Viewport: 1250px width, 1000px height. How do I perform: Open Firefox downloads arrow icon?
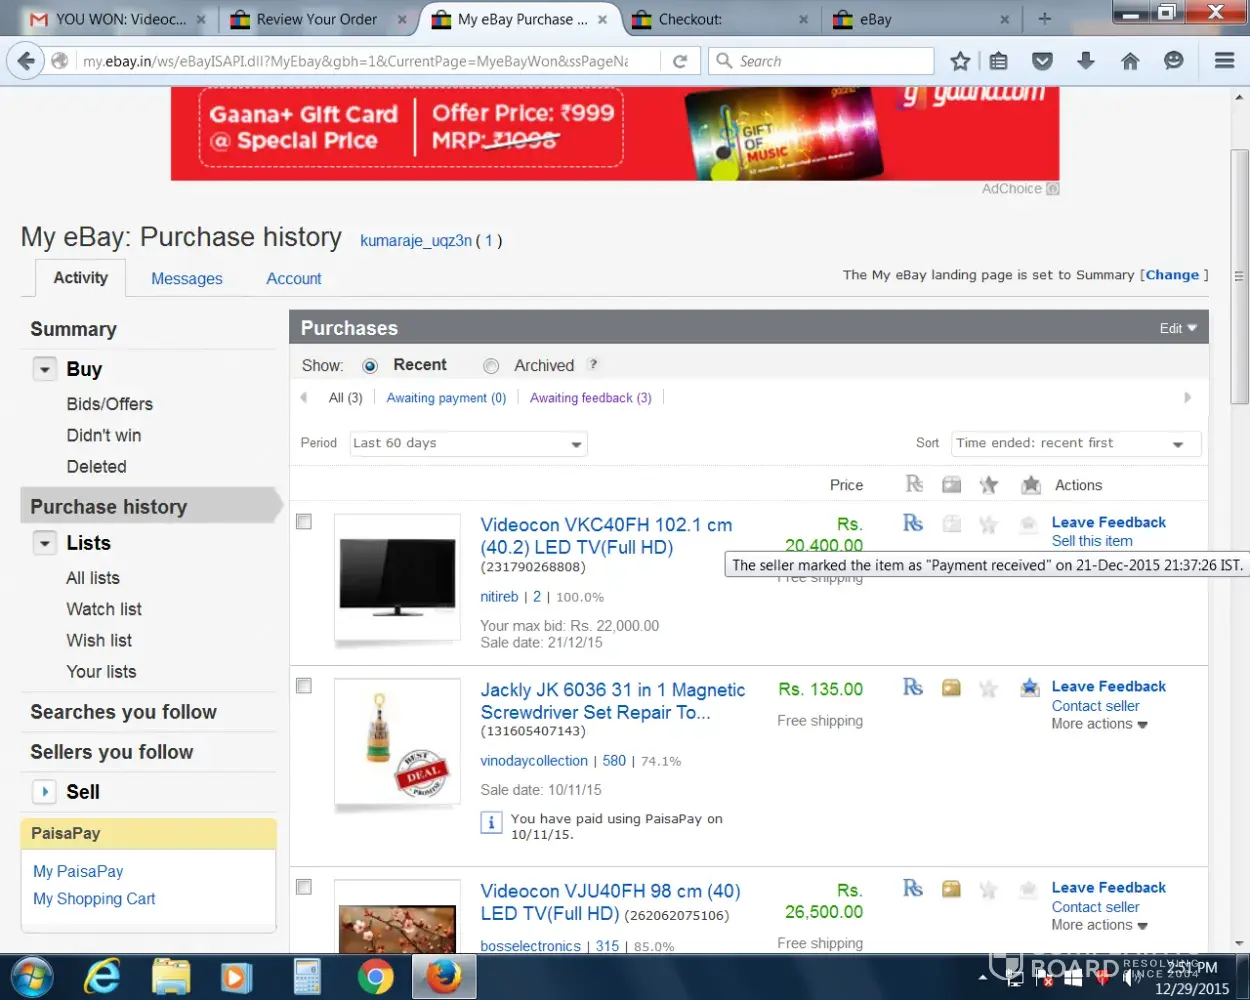1086,61
